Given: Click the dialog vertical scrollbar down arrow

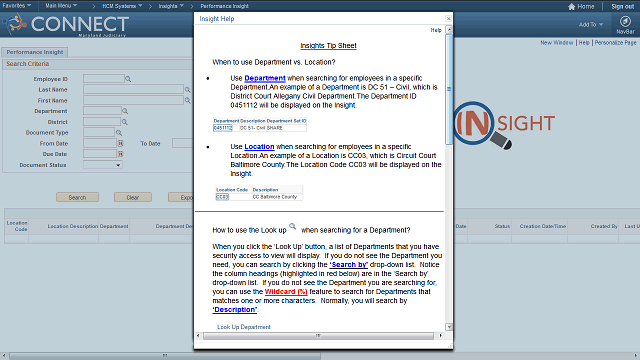Looking at the screenshot, I should click(449, 327).
